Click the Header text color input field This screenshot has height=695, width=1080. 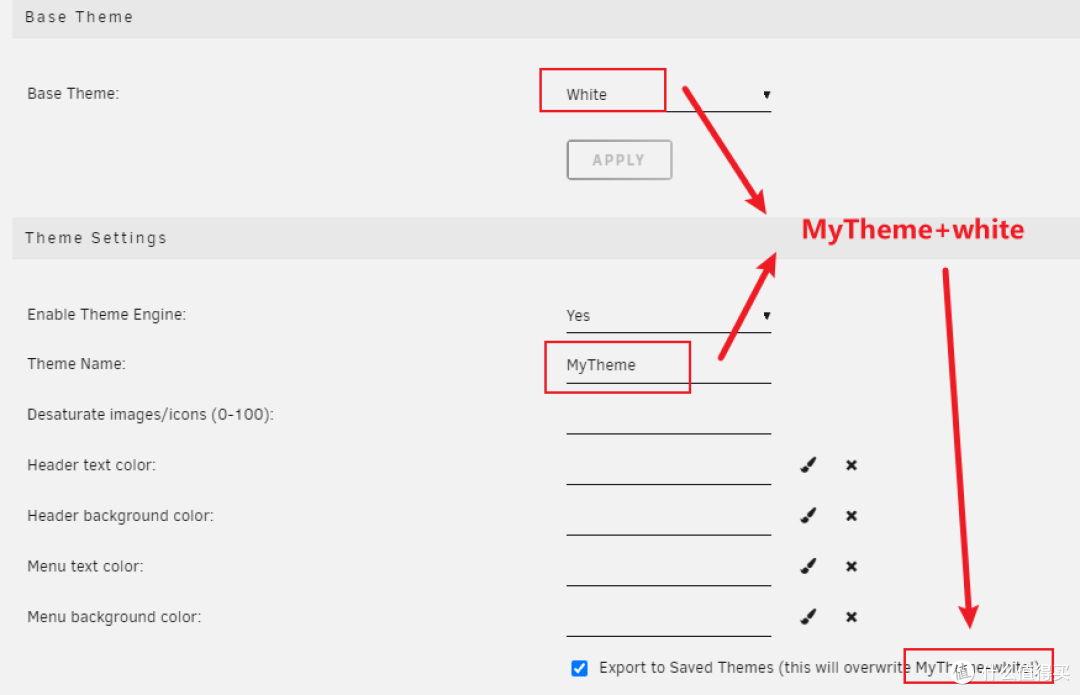tap(668, 467)
